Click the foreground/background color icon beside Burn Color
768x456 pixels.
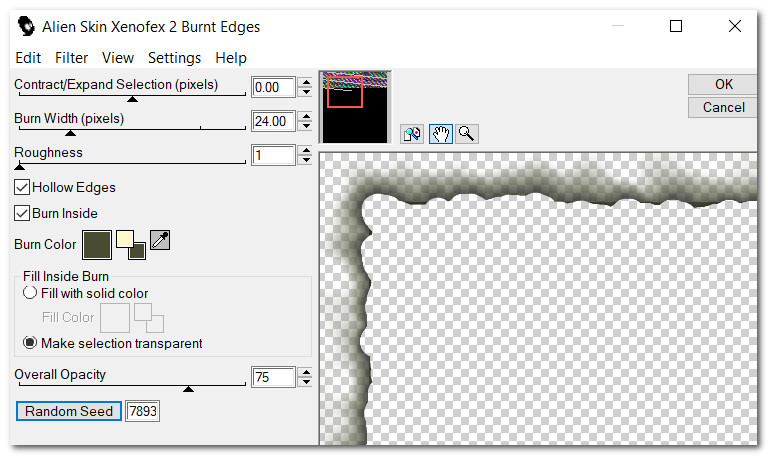(x=131, y=244)
